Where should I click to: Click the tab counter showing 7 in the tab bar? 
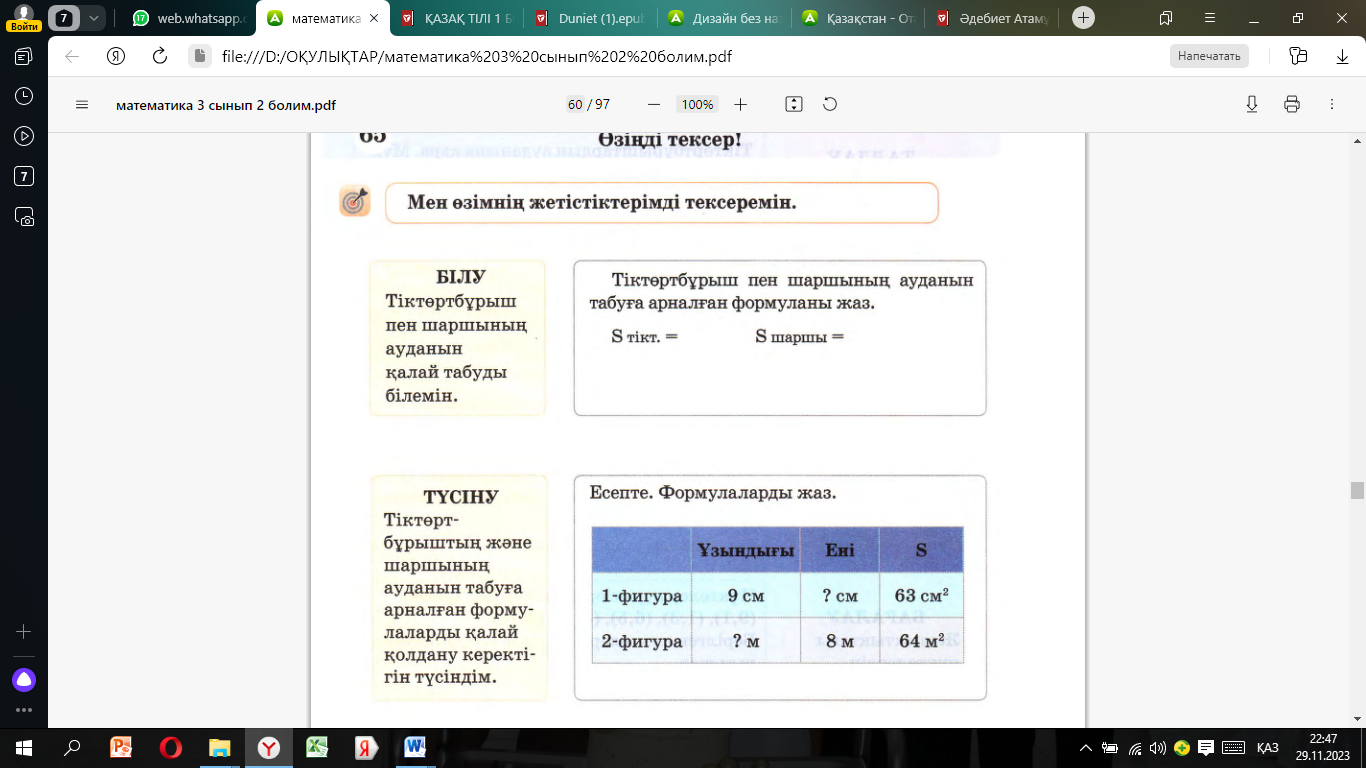[x=65, y=18]
